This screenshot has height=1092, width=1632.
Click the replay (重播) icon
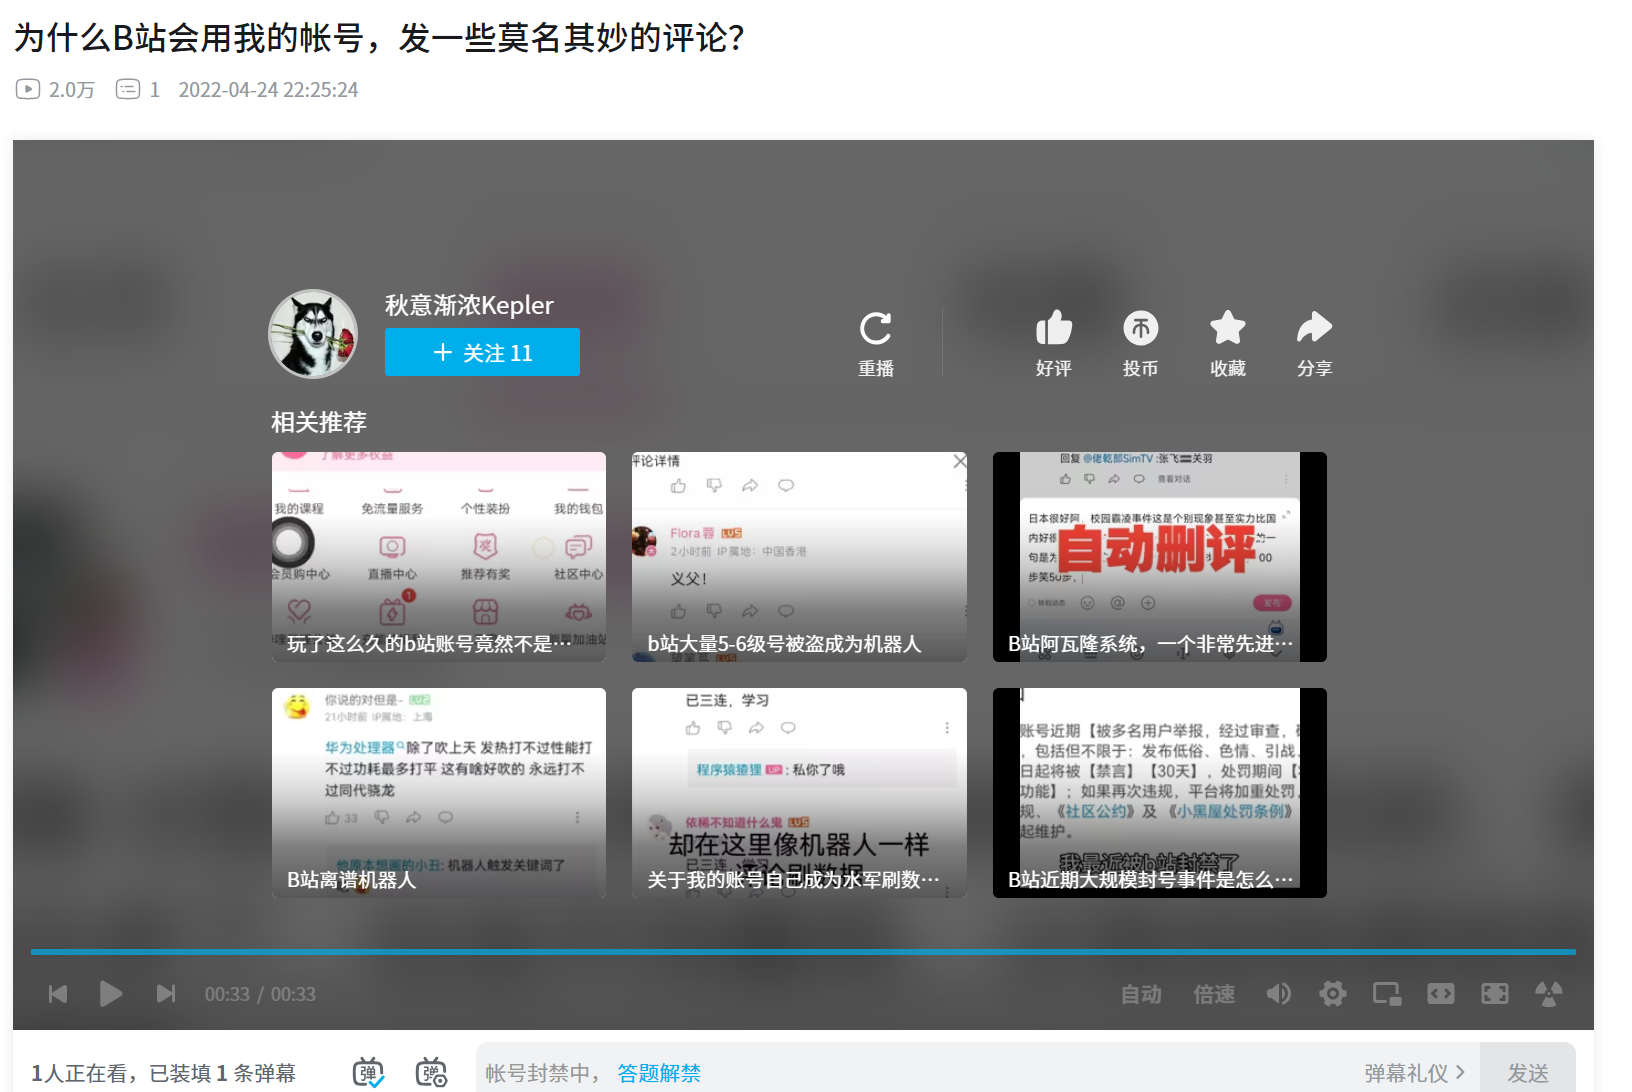pyautogui.click(x=875, y=330)
